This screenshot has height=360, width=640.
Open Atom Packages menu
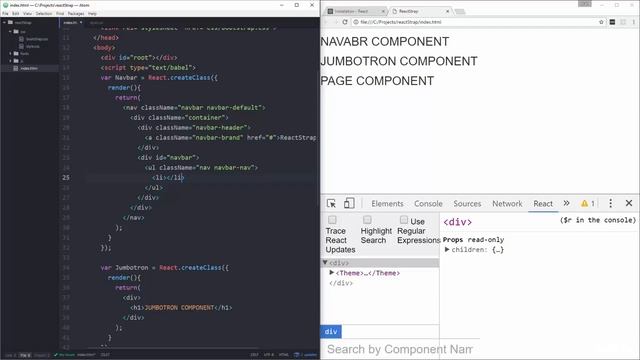point(76,13)
